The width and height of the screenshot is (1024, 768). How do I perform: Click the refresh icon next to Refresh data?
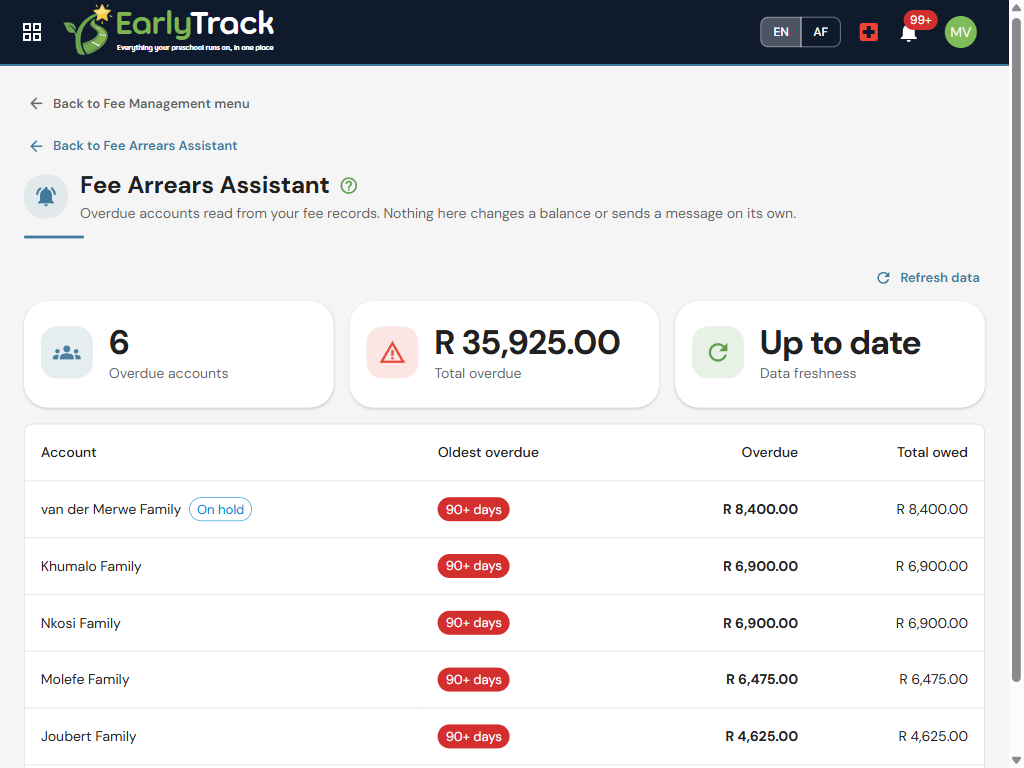point(883,278)
